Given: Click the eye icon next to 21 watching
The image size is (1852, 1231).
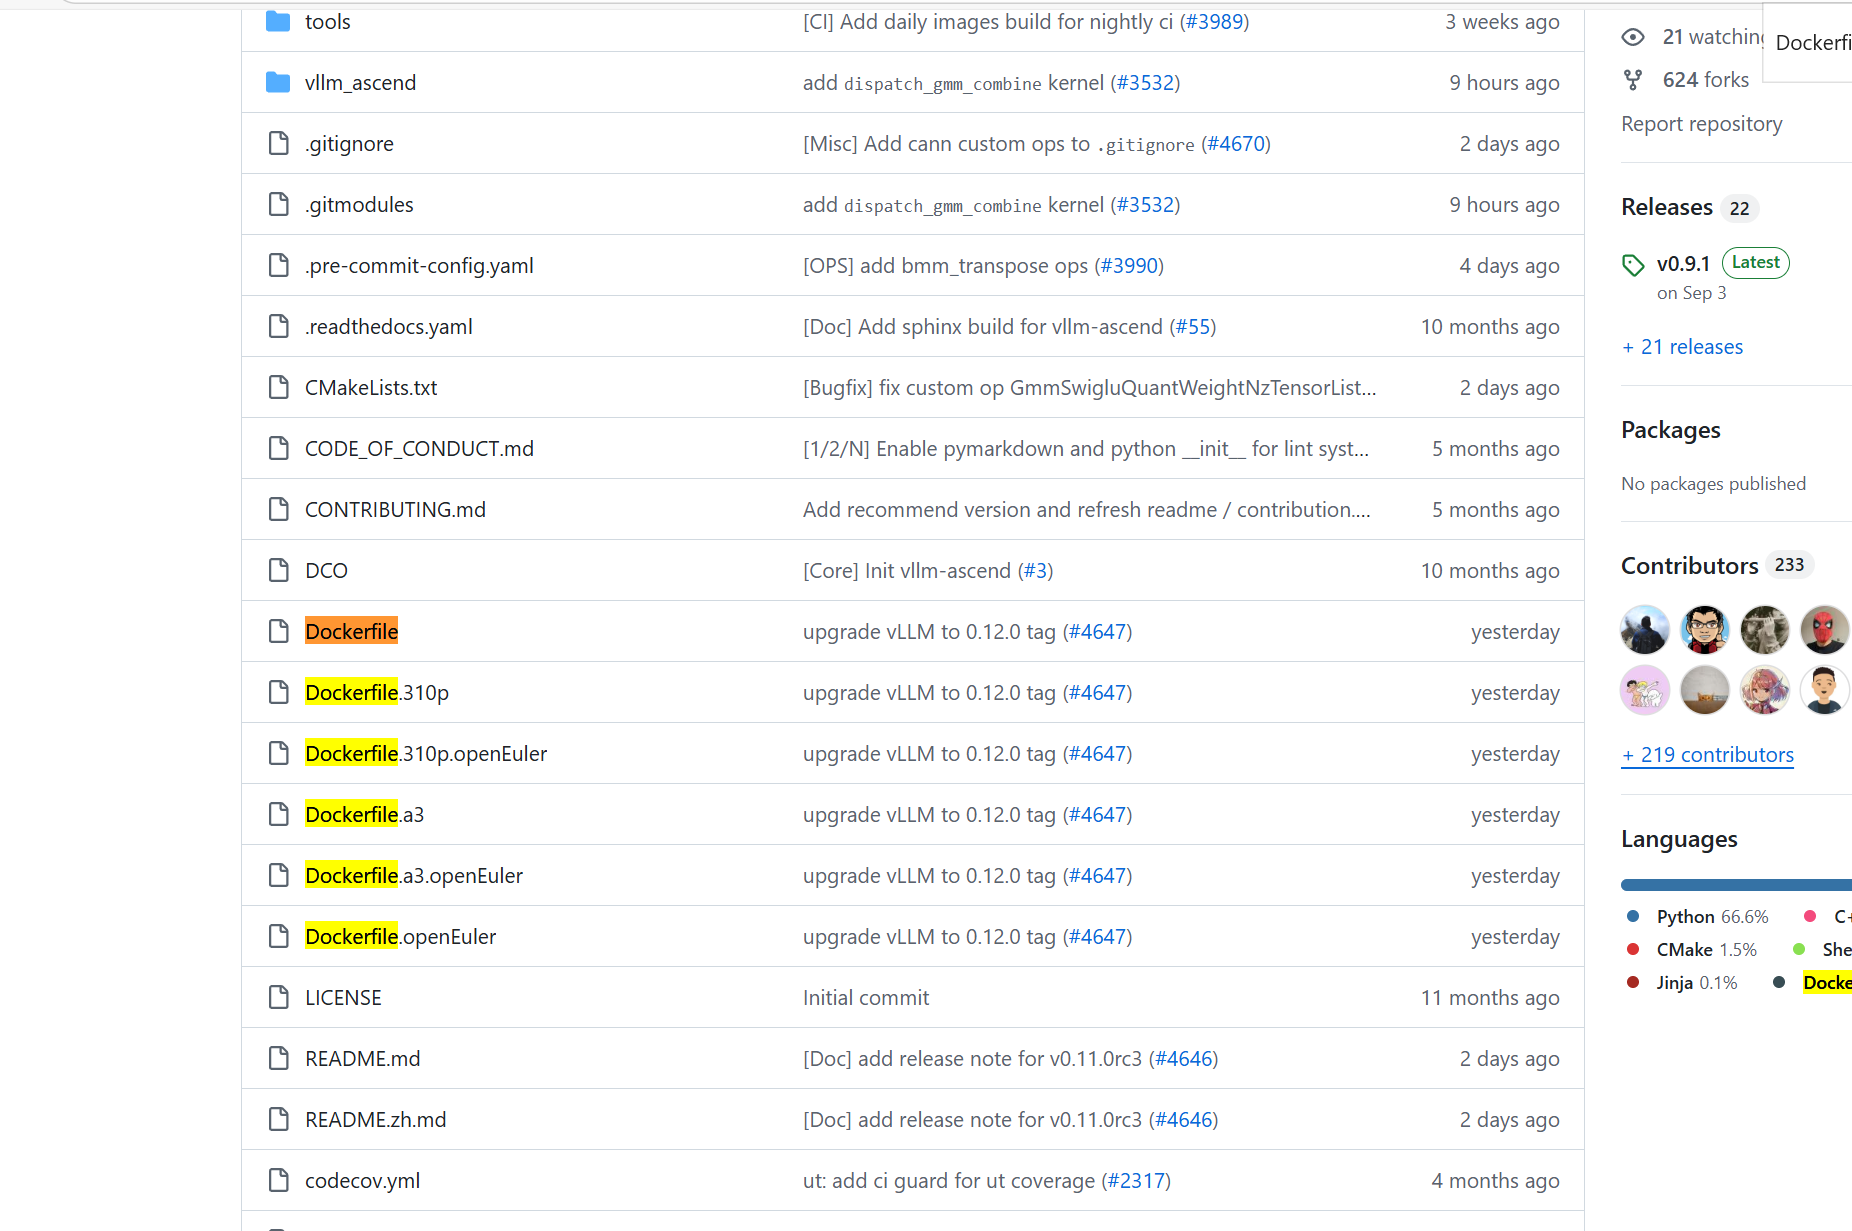Looking at the screenshot, I should coord(1633,36).
